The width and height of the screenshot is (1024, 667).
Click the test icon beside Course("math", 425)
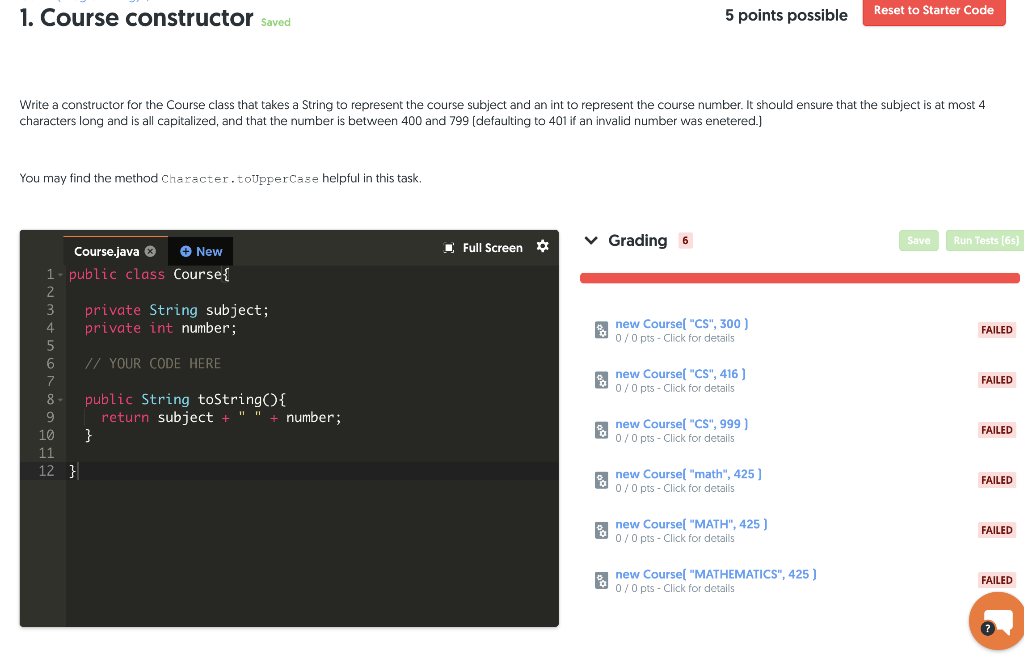pyautogui.click(x=601, y=480)
